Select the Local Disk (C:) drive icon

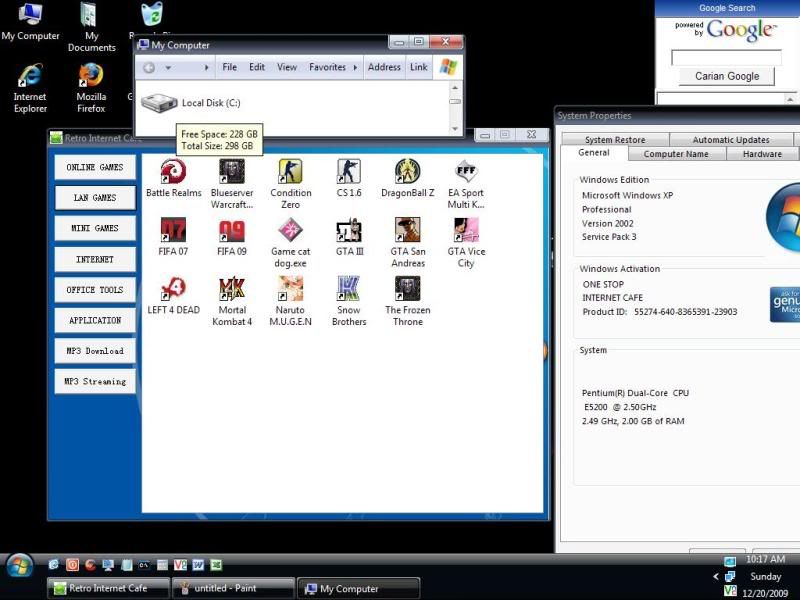click(159, 103)
